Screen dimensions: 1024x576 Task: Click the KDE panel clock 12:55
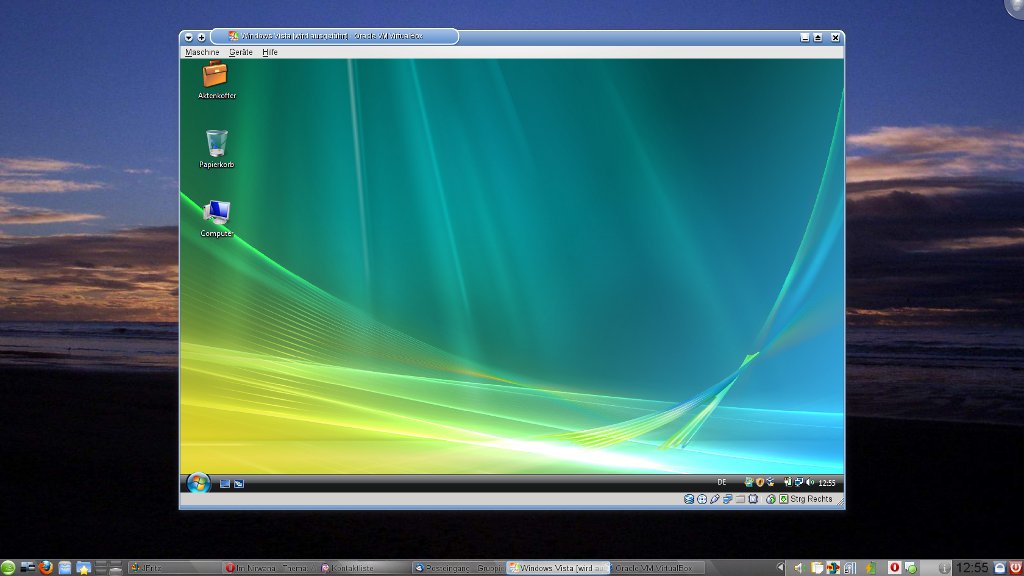972,568
